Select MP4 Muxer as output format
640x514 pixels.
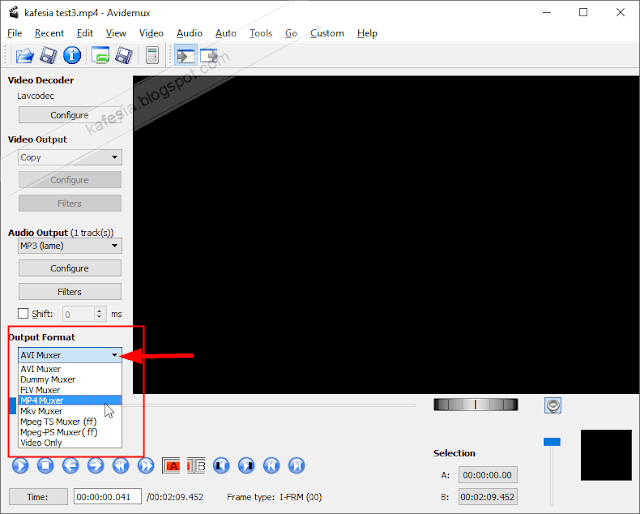70,401
